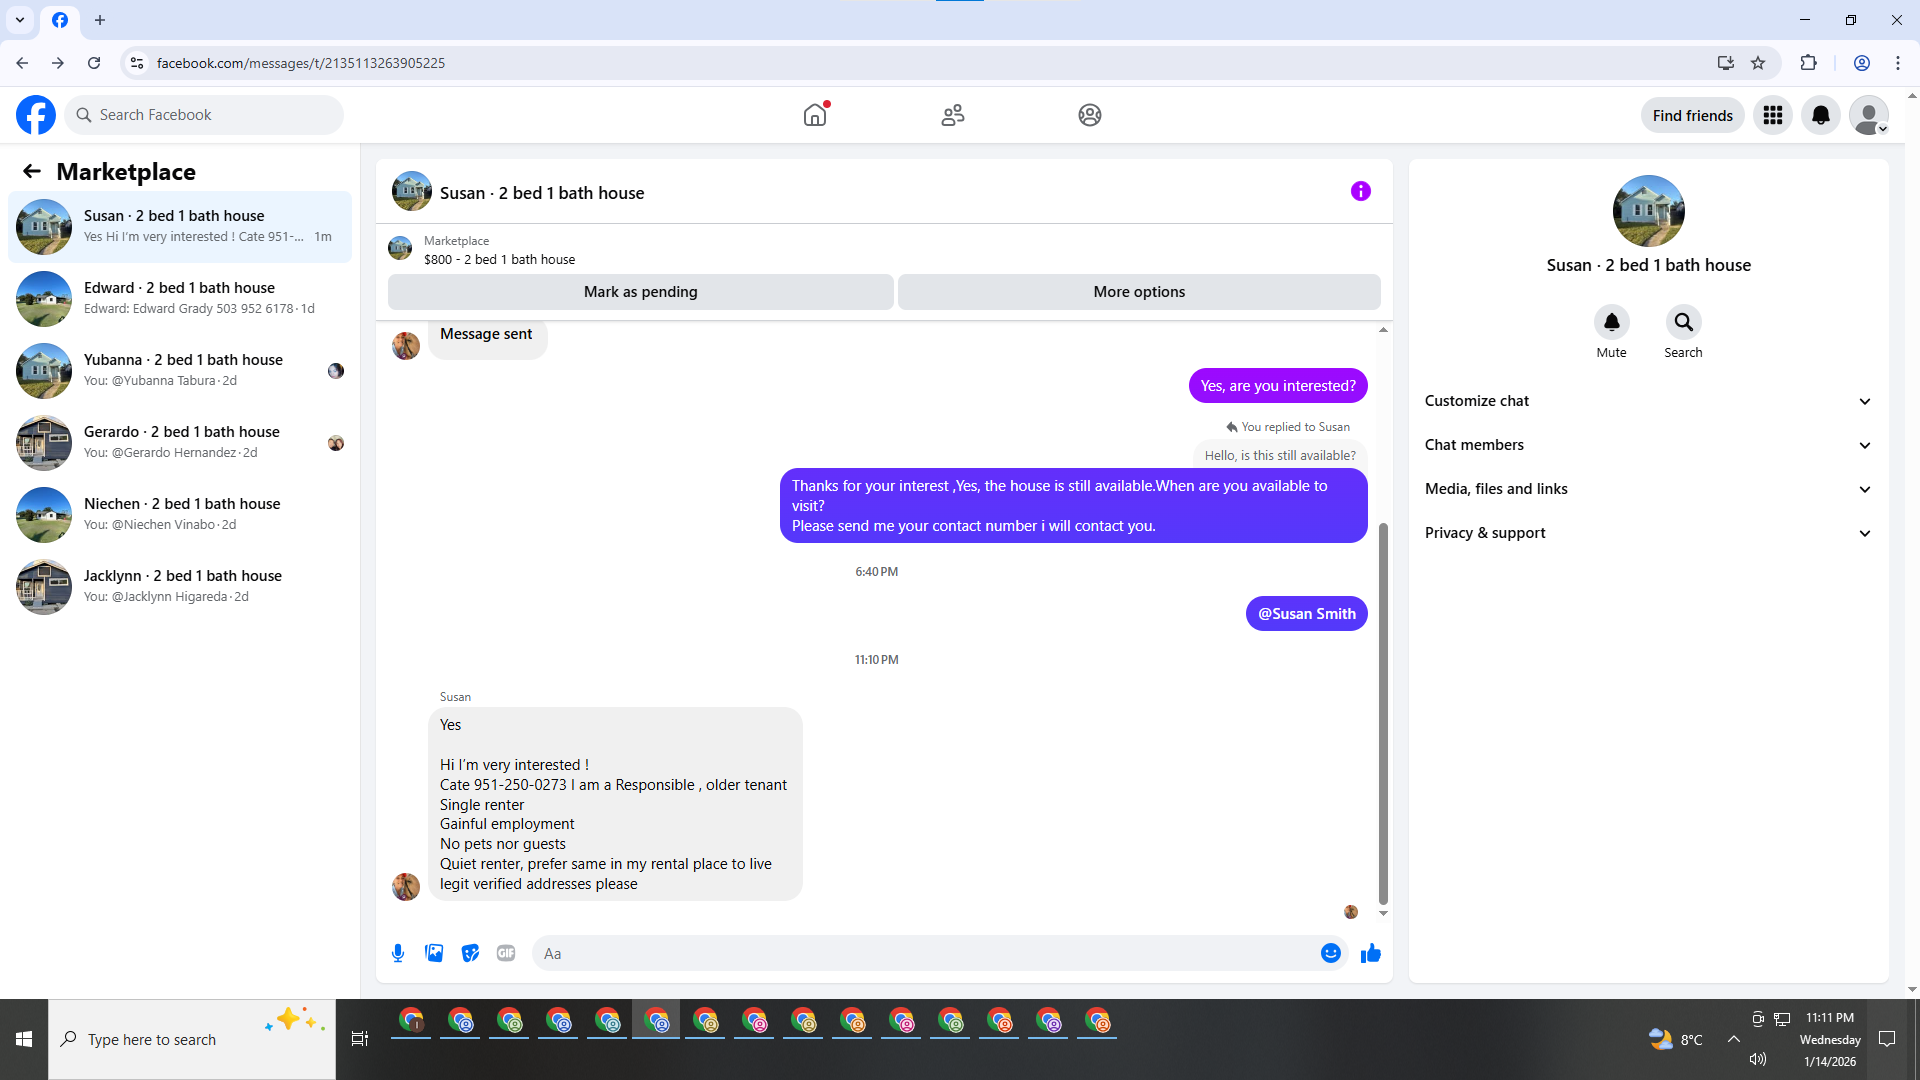Click the purple conversation info icon
The height and width of the screenshot is (1080, 1920).
[1360, 191]
